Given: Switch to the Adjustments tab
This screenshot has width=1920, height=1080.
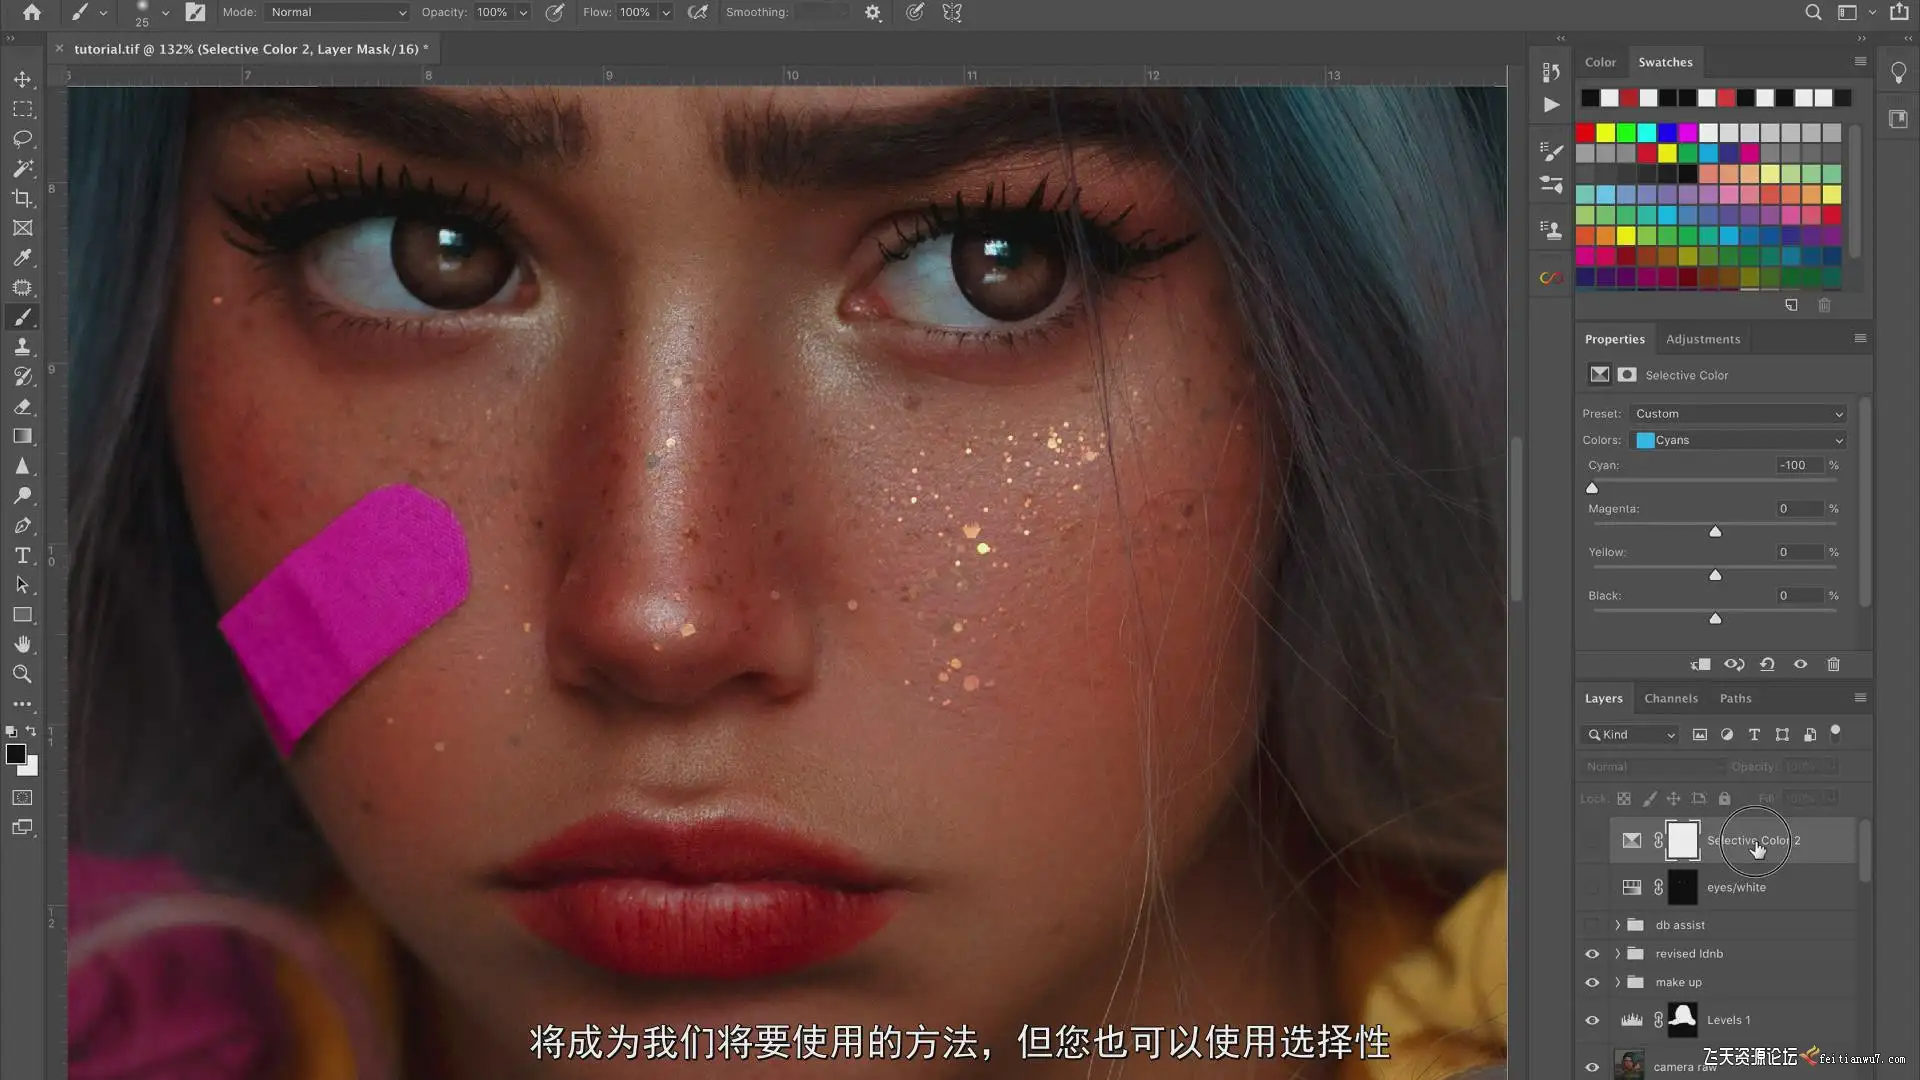Looking at the screenshot, I should (1702, 339).
